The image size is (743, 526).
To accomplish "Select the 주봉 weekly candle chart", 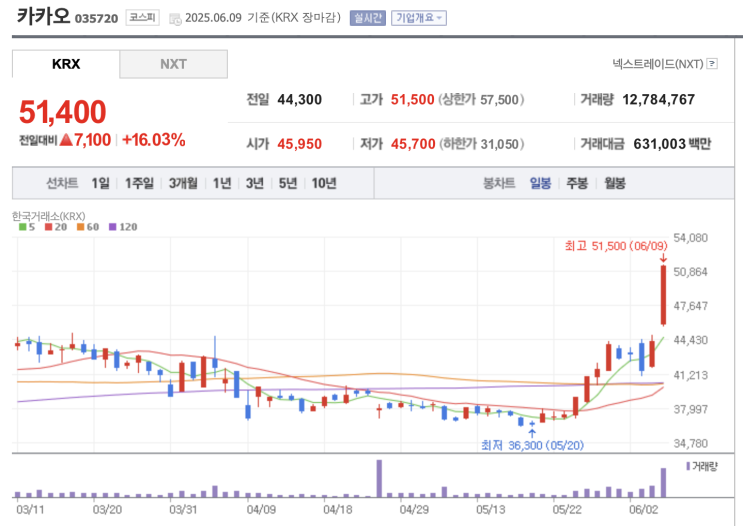I will point(577,183).
